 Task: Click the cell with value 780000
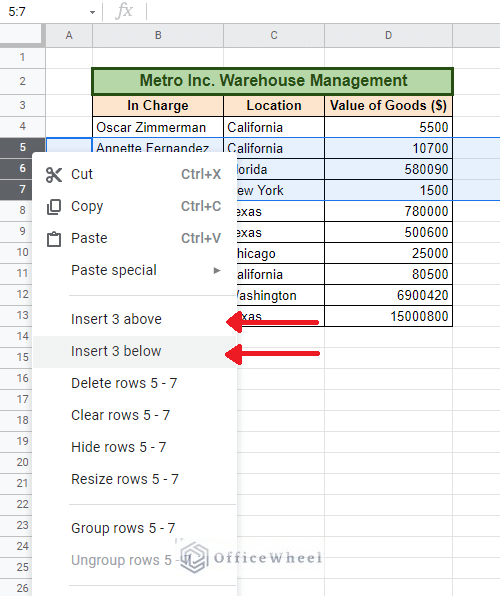coord(388,211)
